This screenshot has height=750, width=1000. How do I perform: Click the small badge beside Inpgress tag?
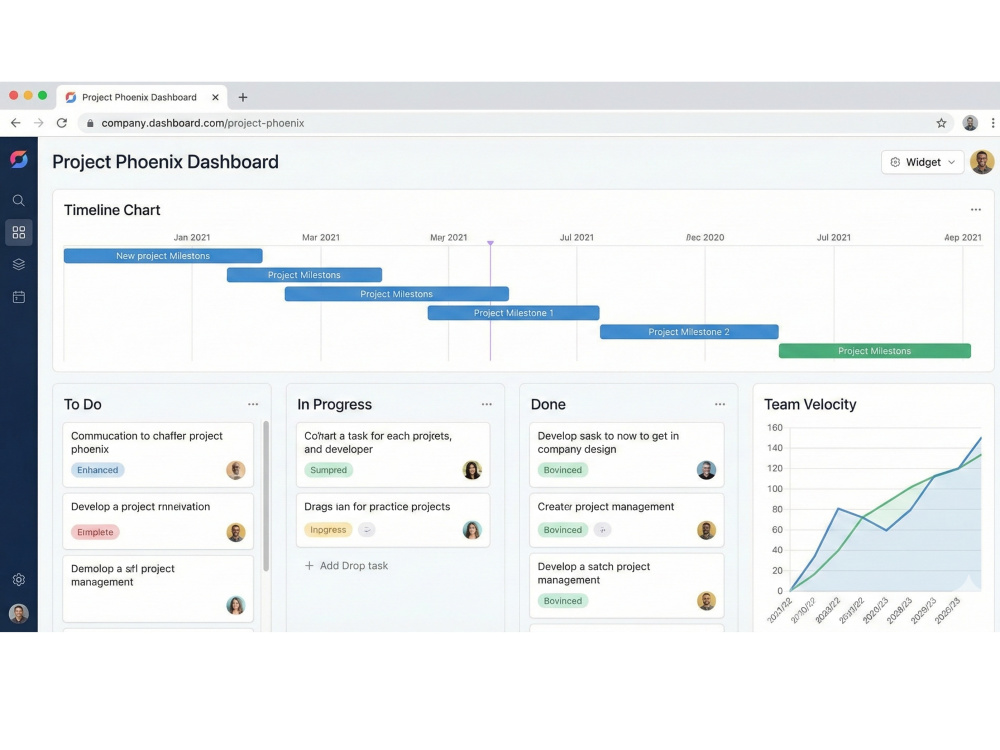(367, 529)
